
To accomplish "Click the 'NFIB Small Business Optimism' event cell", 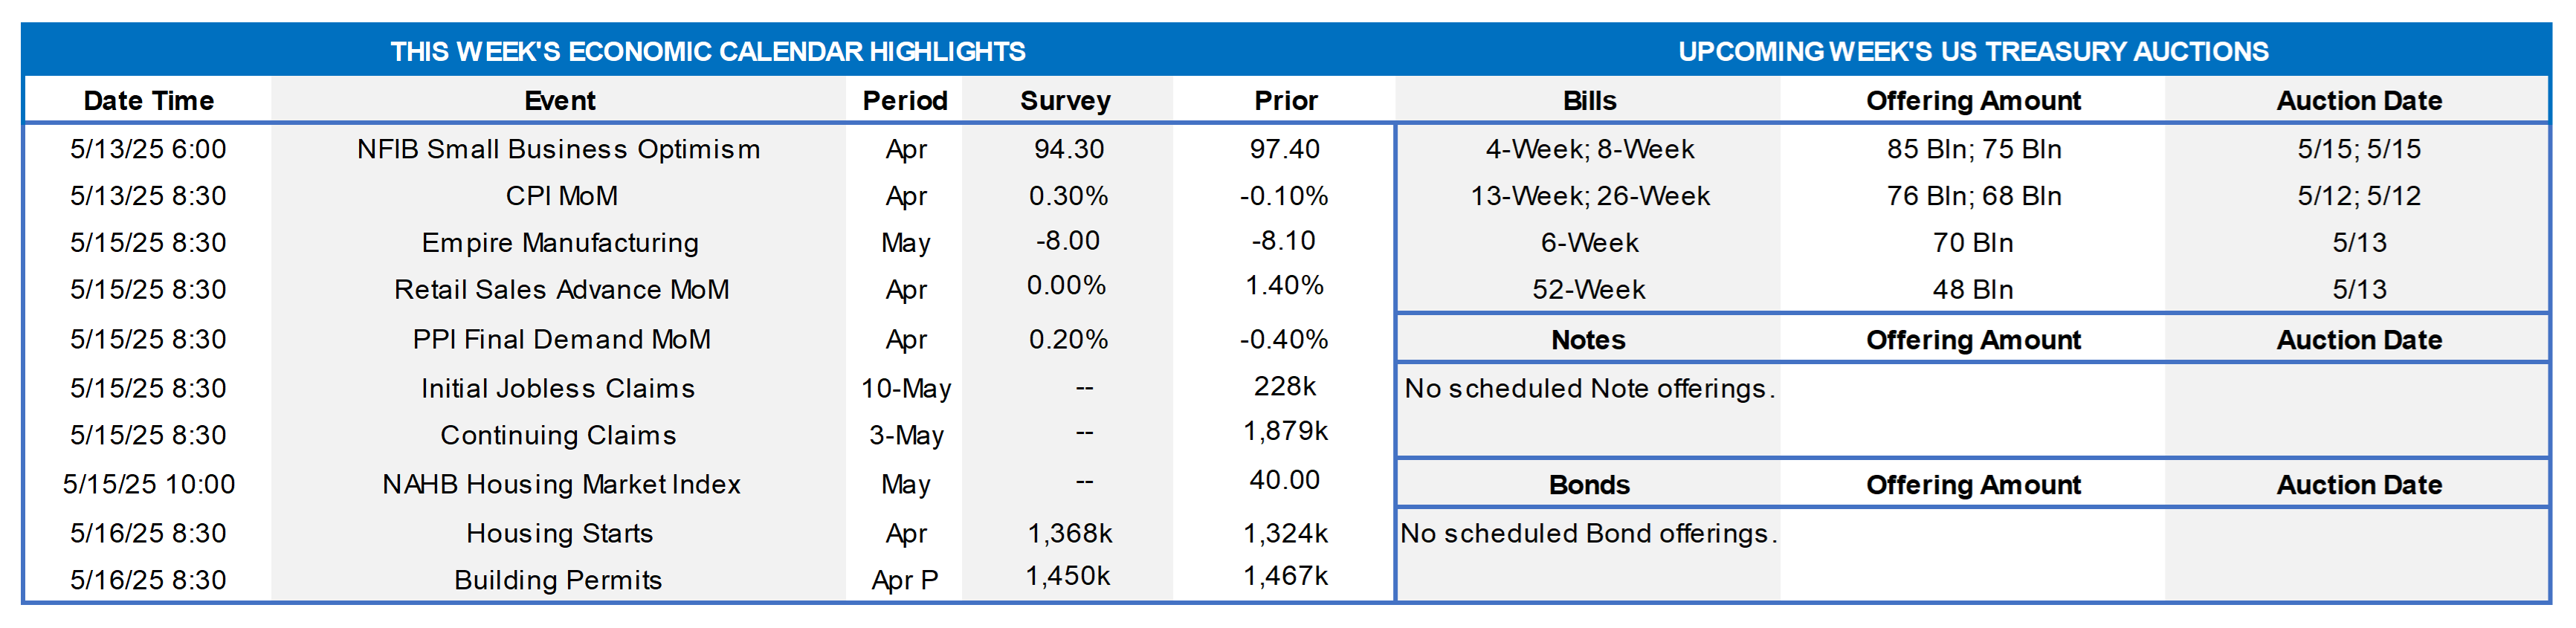I will tap(559, 149).
